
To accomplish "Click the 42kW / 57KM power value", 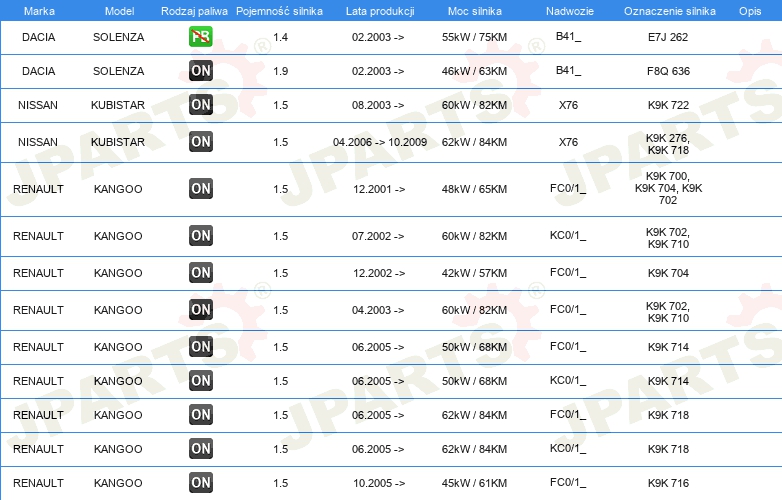I will pos(474,273).
